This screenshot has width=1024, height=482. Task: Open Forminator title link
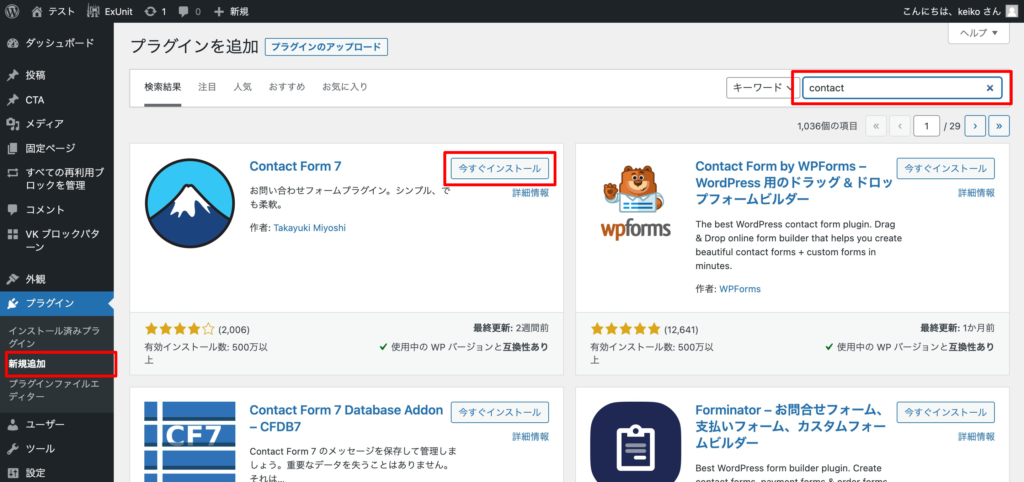tap(792, 426)
